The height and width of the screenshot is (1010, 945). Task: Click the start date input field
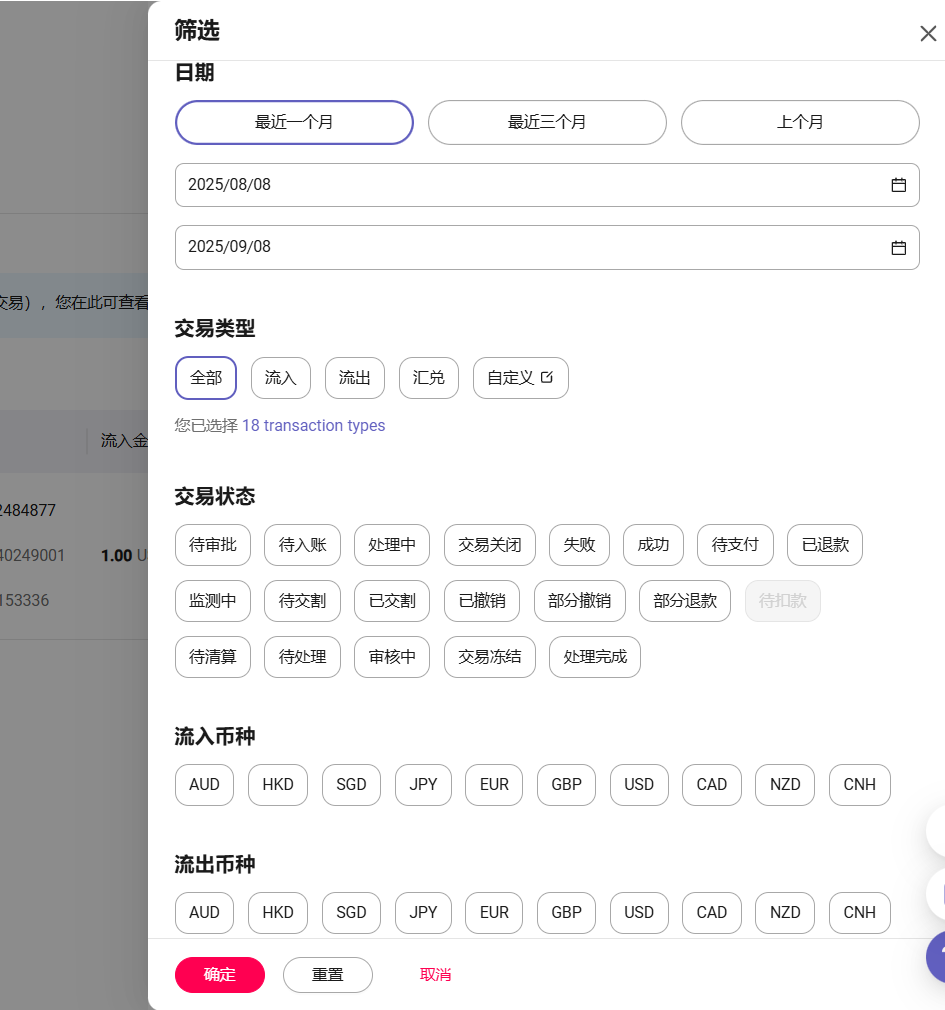520,185
